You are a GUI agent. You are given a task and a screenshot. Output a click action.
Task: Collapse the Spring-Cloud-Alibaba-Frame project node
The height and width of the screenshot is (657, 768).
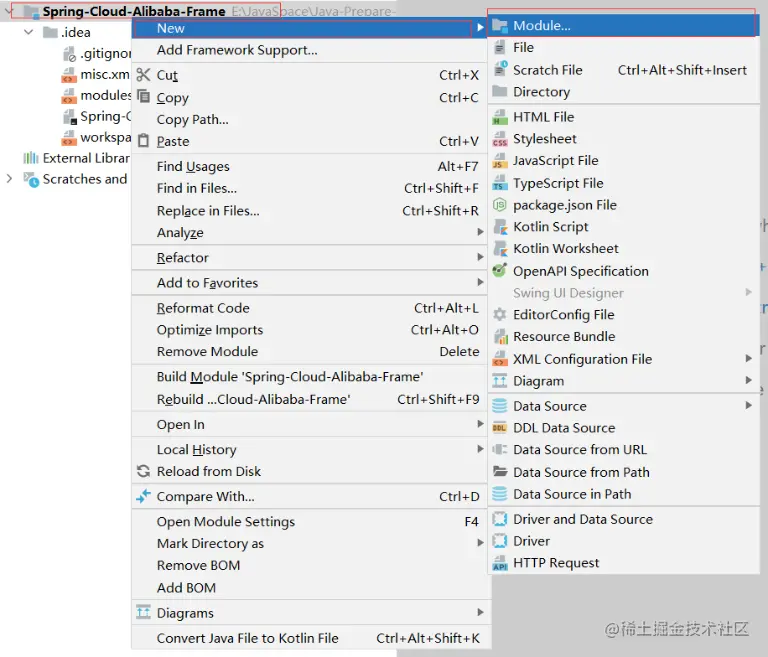tap(8, 10)
